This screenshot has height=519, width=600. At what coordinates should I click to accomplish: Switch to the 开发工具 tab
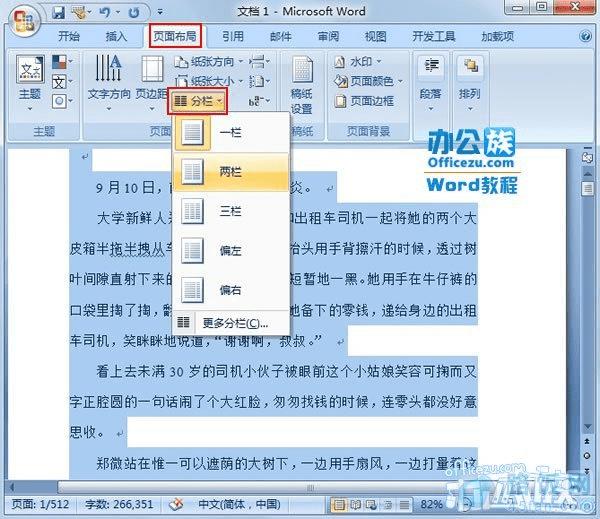pos(434,36)
